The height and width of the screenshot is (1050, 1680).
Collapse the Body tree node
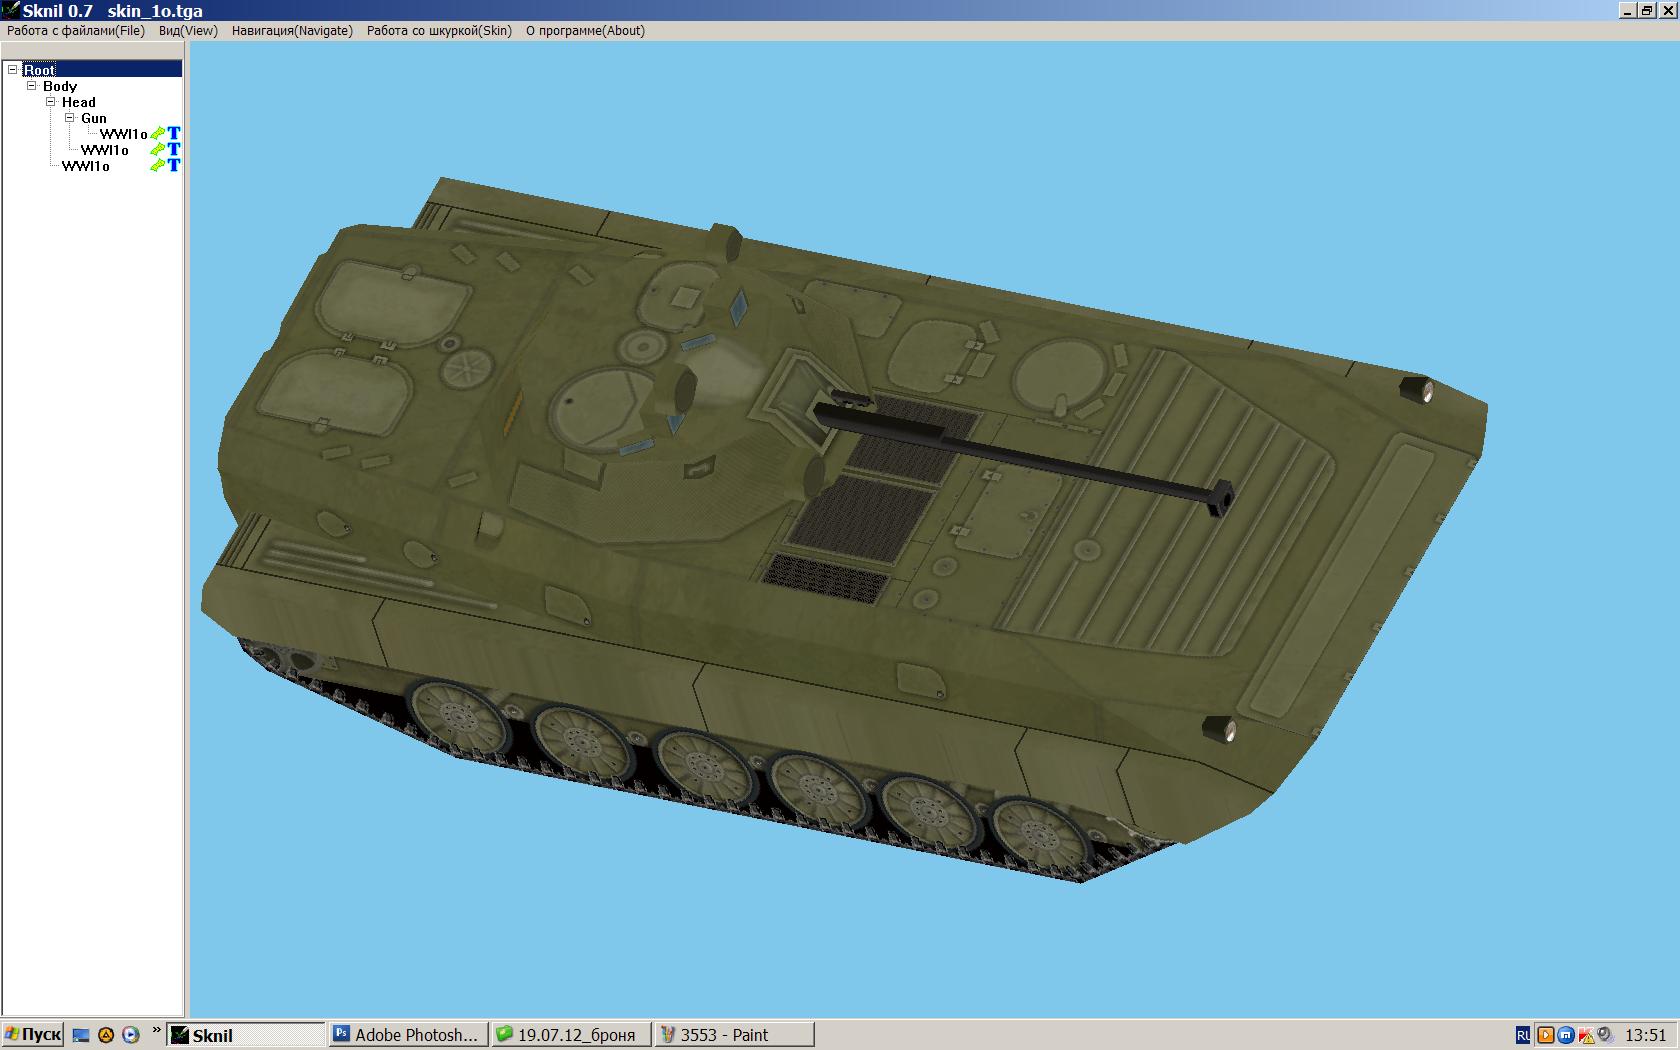coord(32,86)
